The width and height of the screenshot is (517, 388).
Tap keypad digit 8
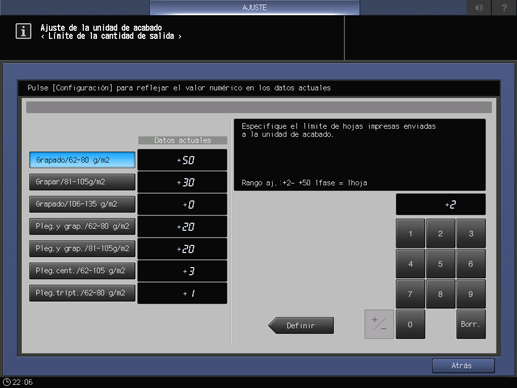coord(440,294)
